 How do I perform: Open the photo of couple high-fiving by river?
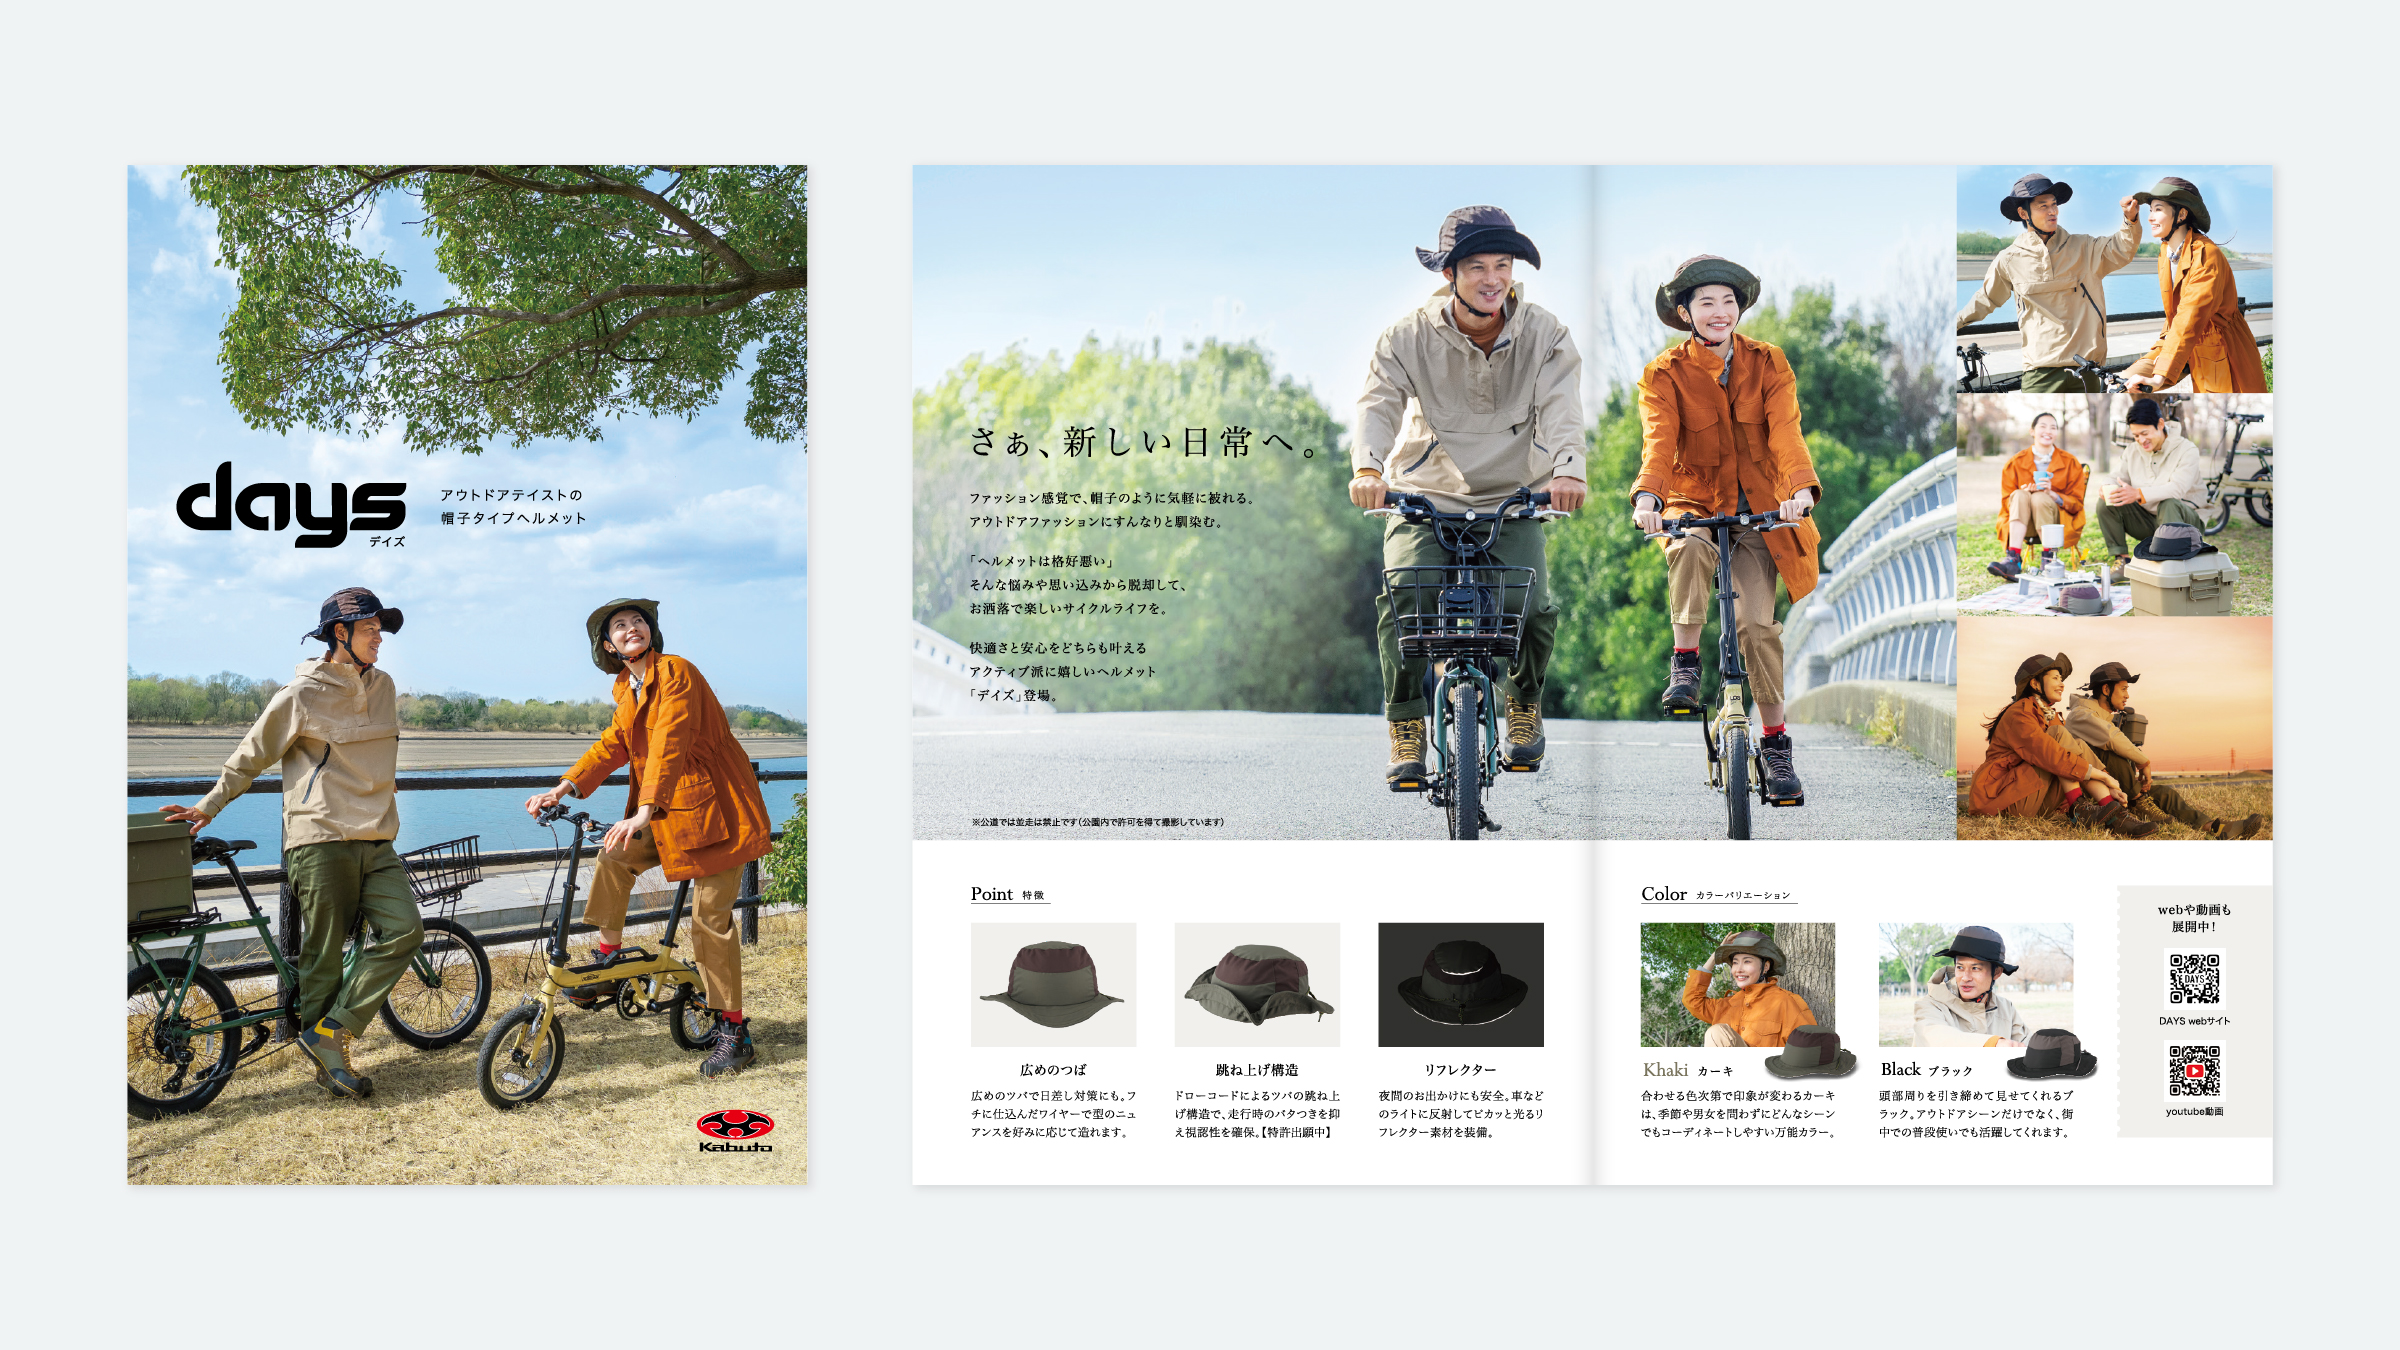2114,279
